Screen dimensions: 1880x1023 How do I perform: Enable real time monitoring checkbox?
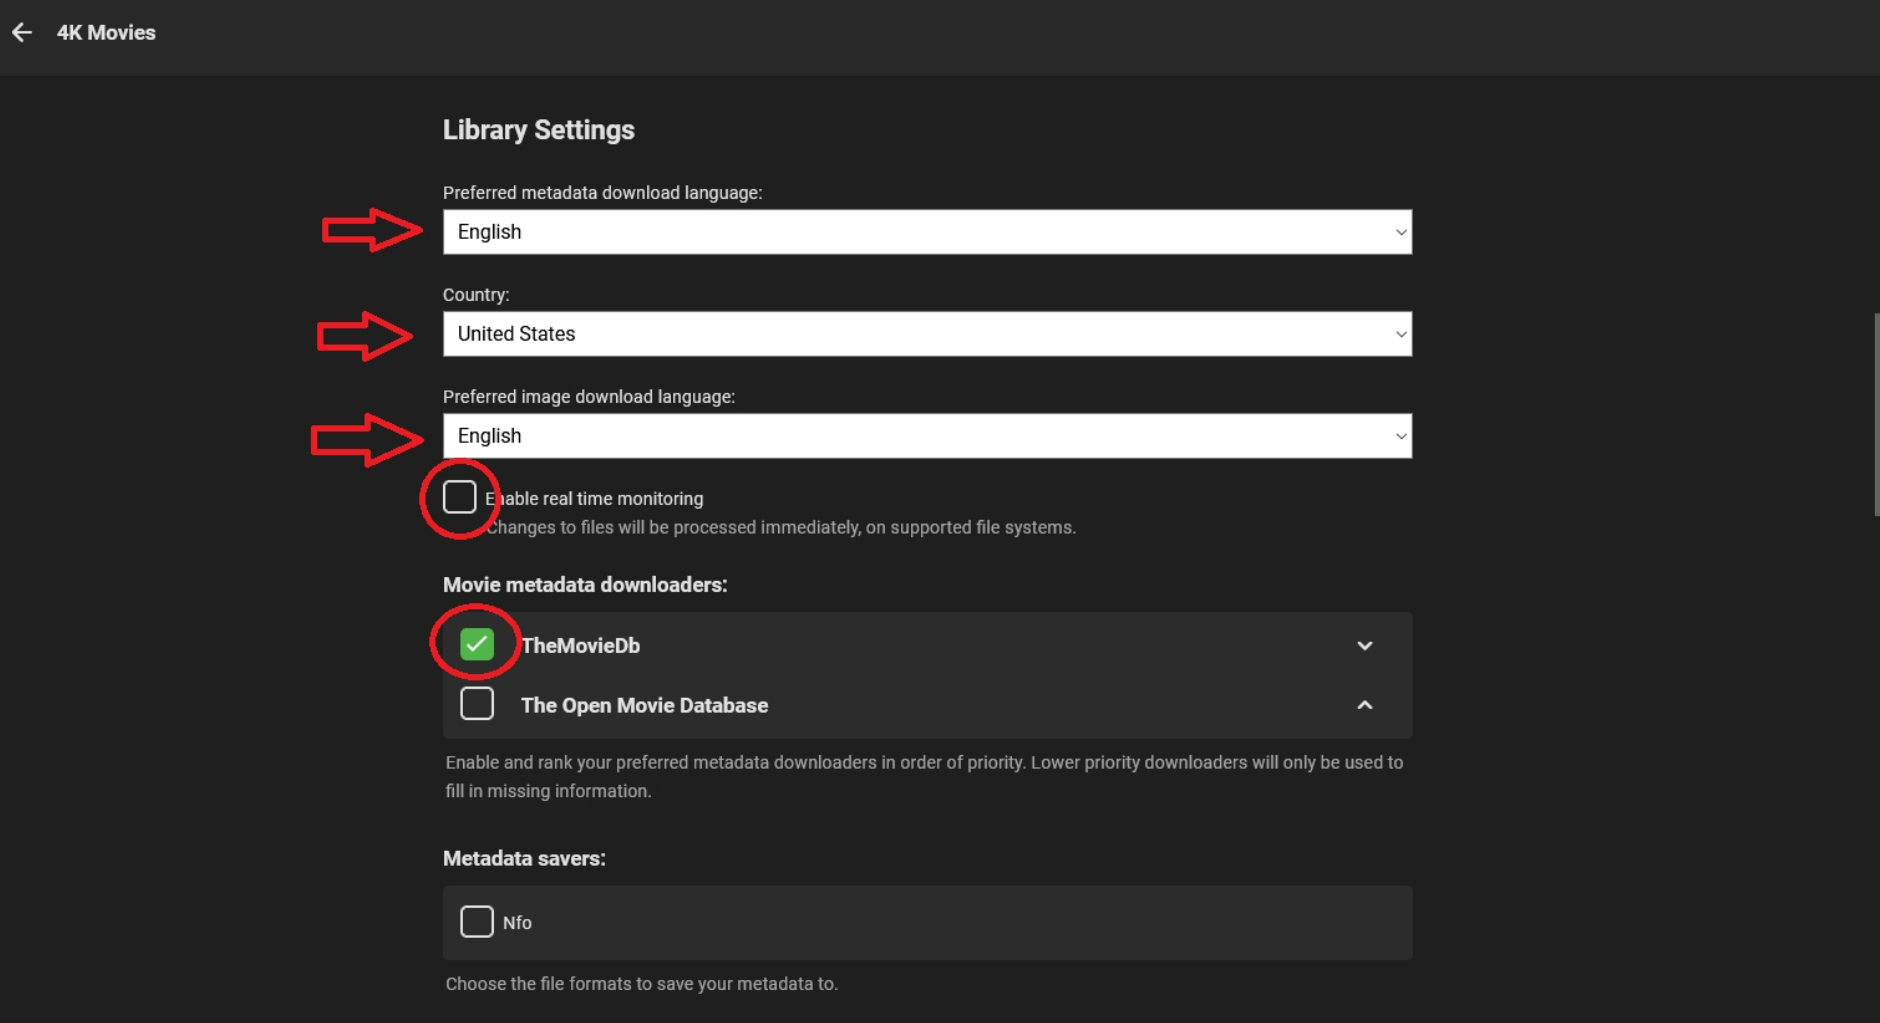coord(459,497)
